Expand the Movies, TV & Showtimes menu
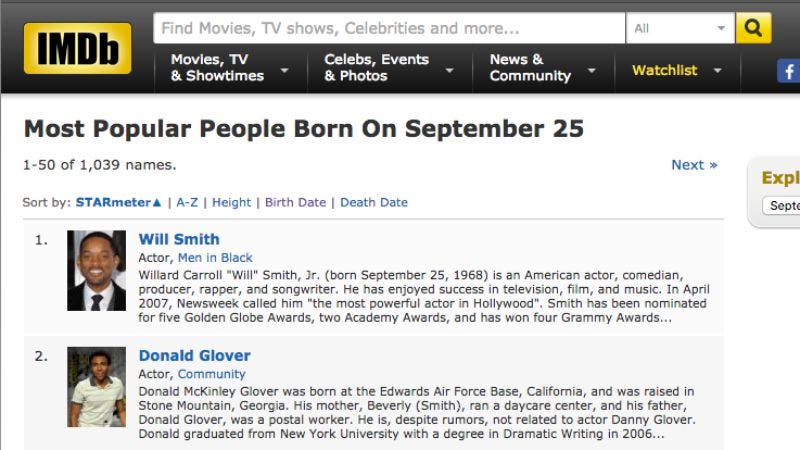 230,68
